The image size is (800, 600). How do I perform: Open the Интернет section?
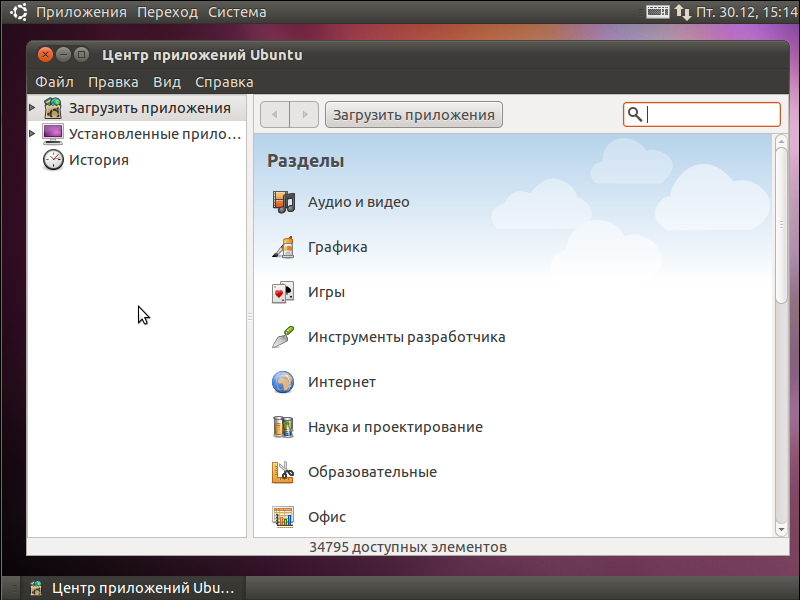coord(342,382)
